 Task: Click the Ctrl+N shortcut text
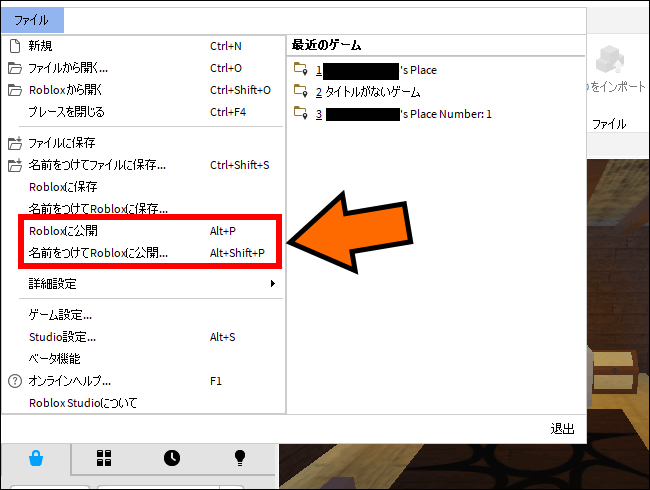(x=226, y=46)
